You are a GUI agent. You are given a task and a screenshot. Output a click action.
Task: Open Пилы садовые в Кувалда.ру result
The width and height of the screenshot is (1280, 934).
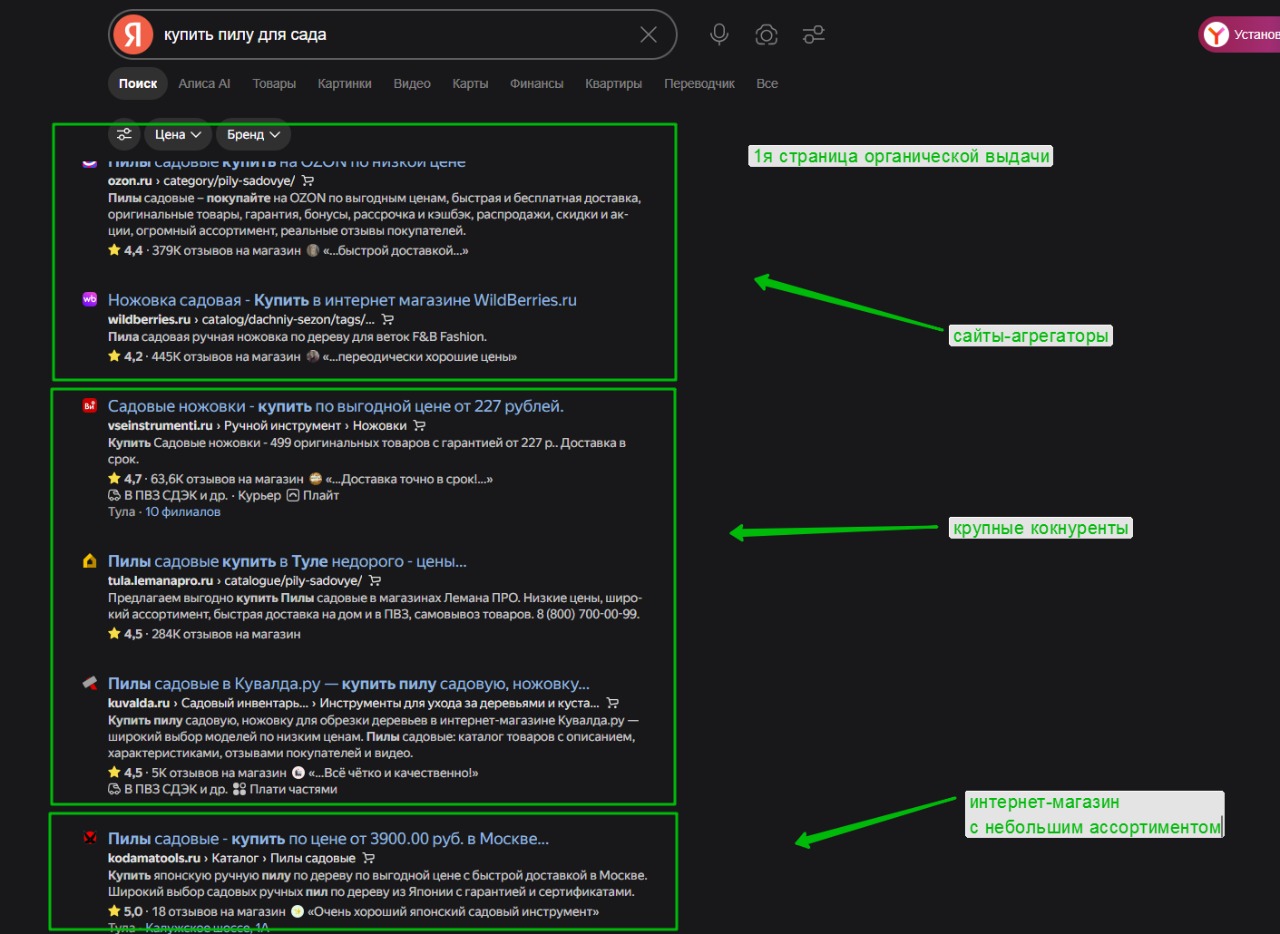point(349,684)
